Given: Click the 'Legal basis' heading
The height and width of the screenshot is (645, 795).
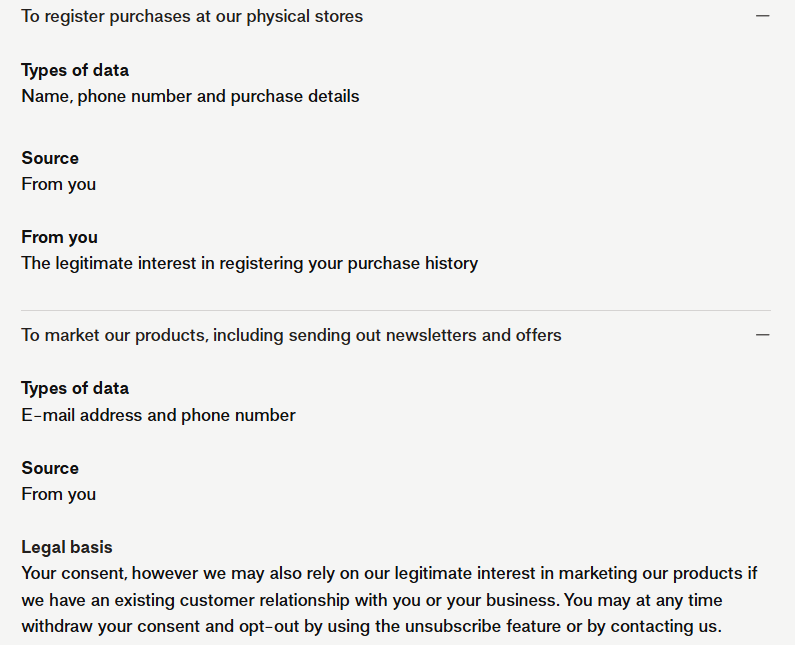Looking at the screenshot, I should pos(67,547).
